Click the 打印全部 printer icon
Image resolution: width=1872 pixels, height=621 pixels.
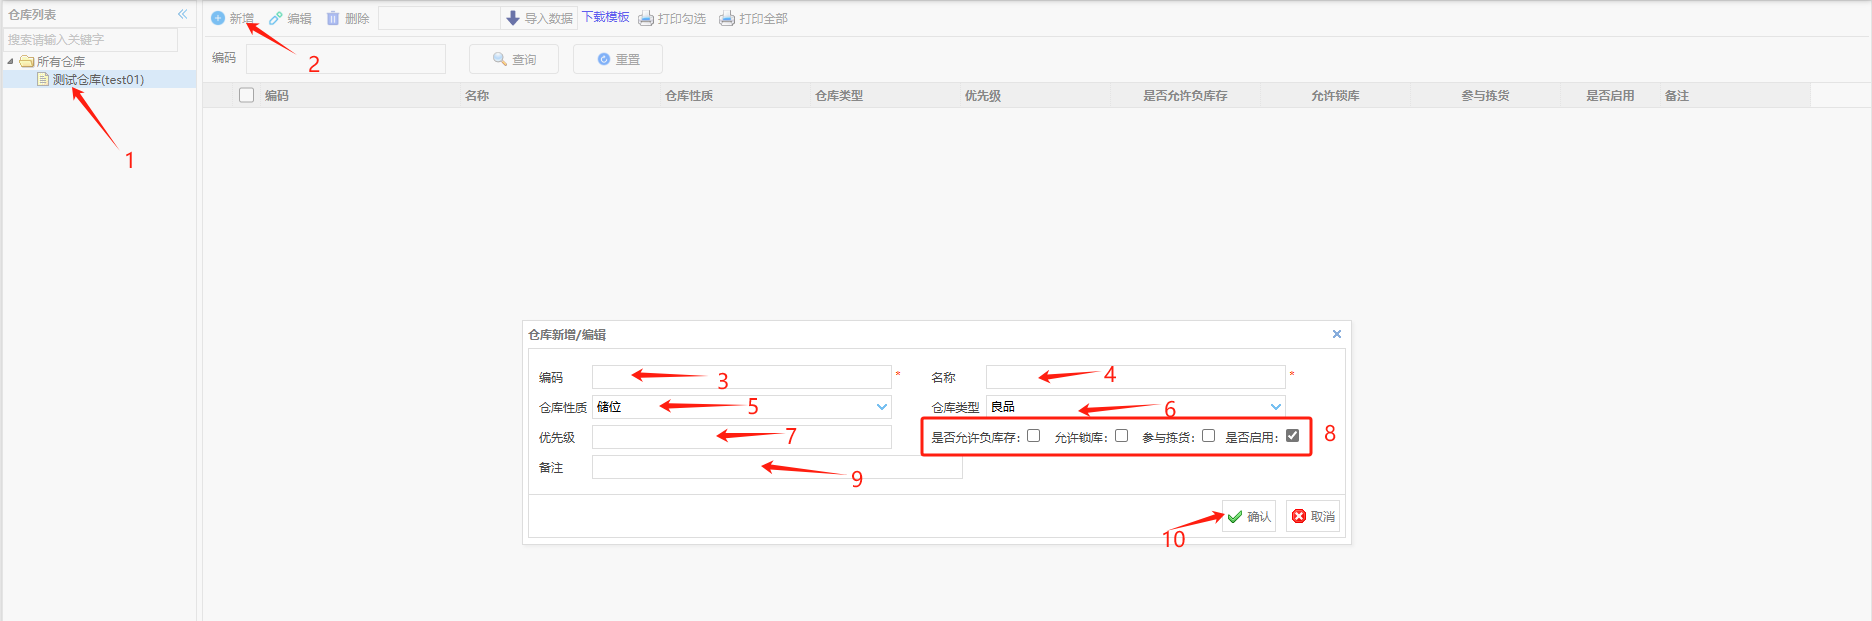pyautogui.click(x=727, y=18)
